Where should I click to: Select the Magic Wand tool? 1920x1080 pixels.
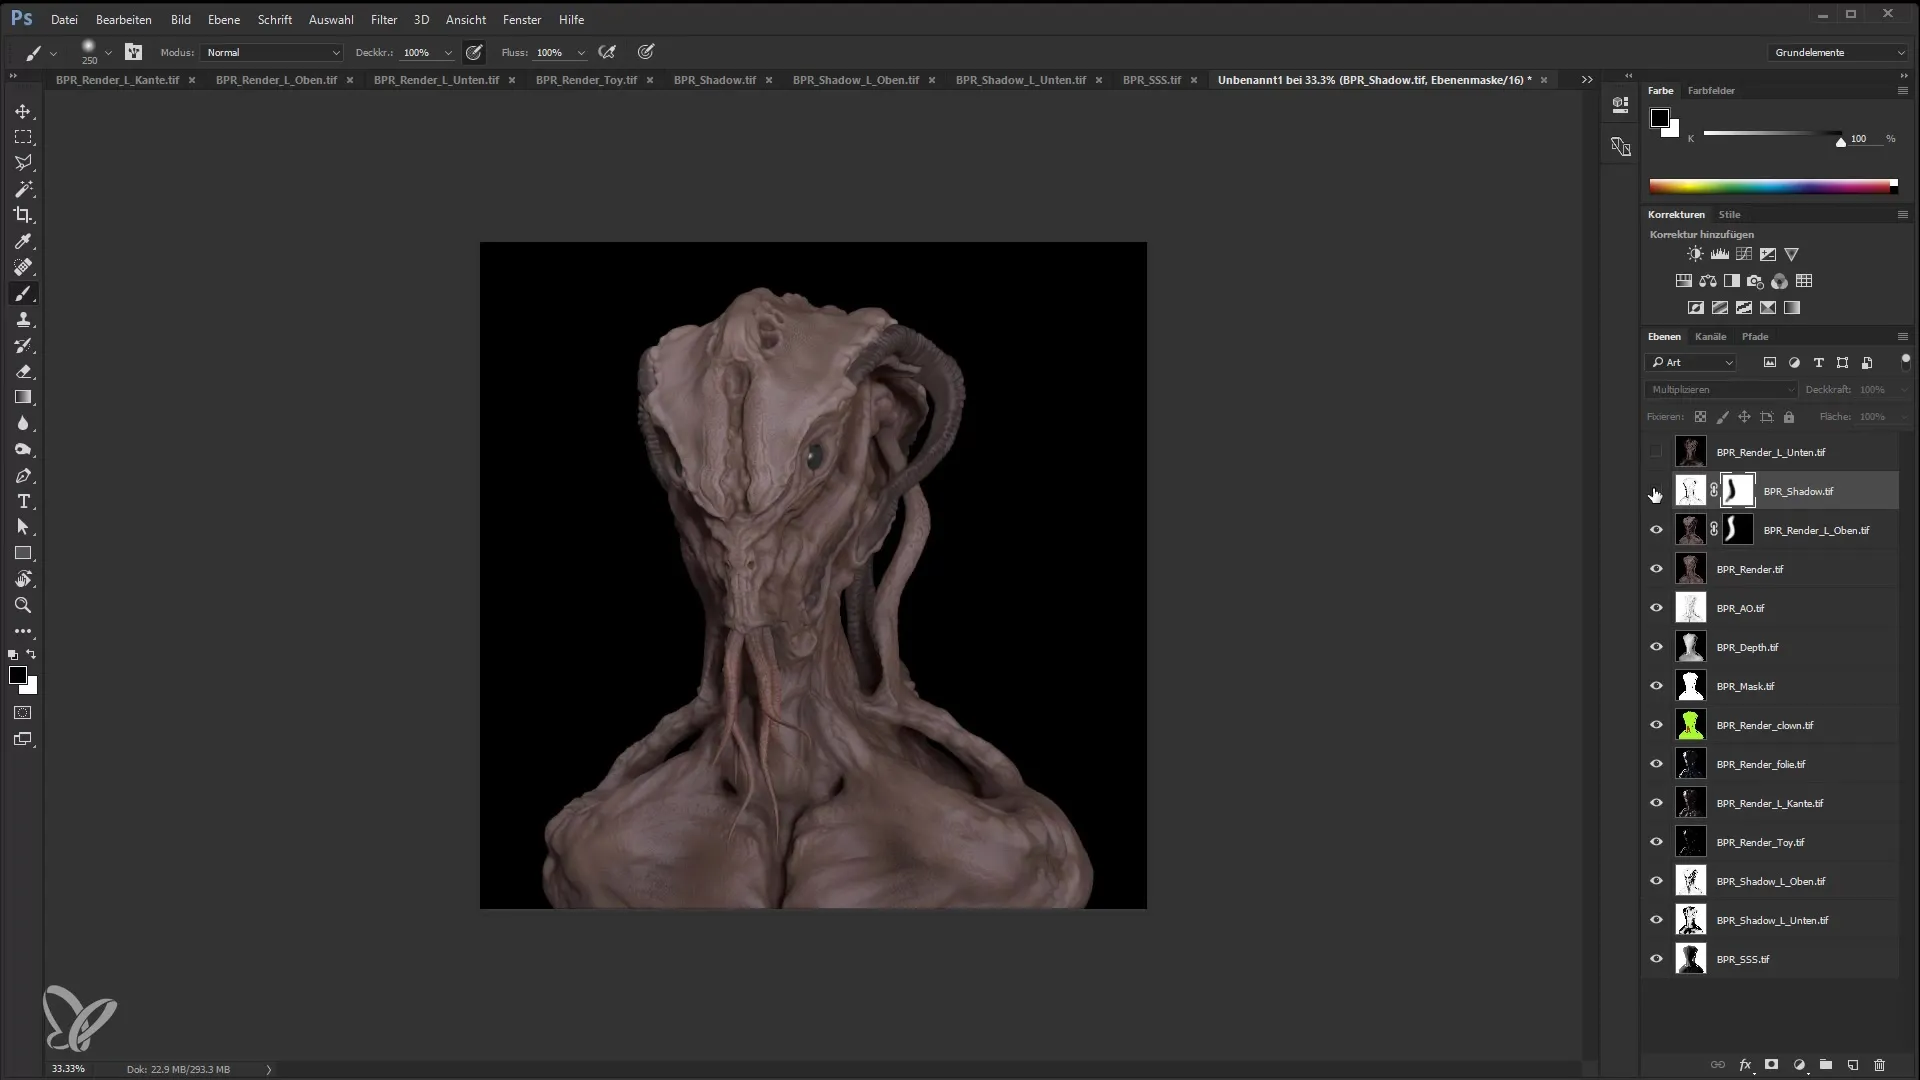(x=23, y=189)
